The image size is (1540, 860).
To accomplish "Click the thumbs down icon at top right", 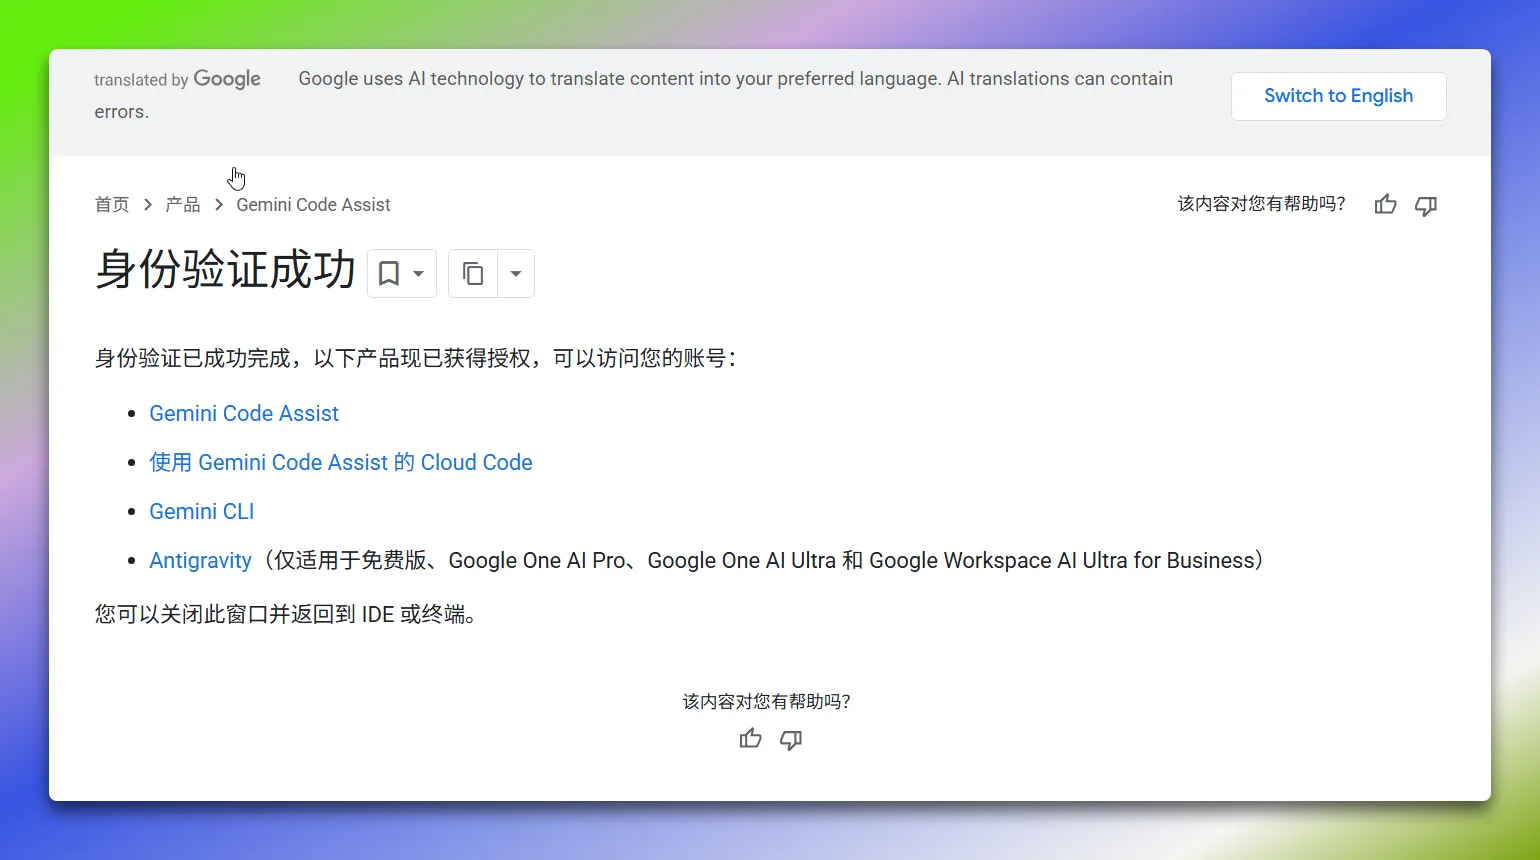I will point(1426,205).
